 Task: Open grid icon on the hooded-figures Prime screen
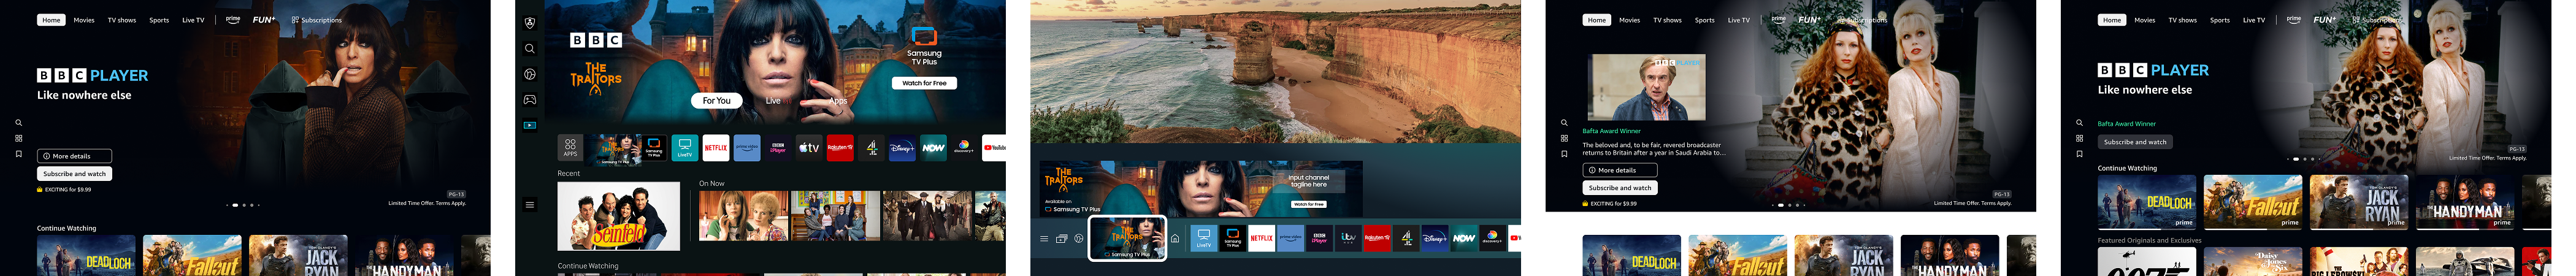pos(18,138)
